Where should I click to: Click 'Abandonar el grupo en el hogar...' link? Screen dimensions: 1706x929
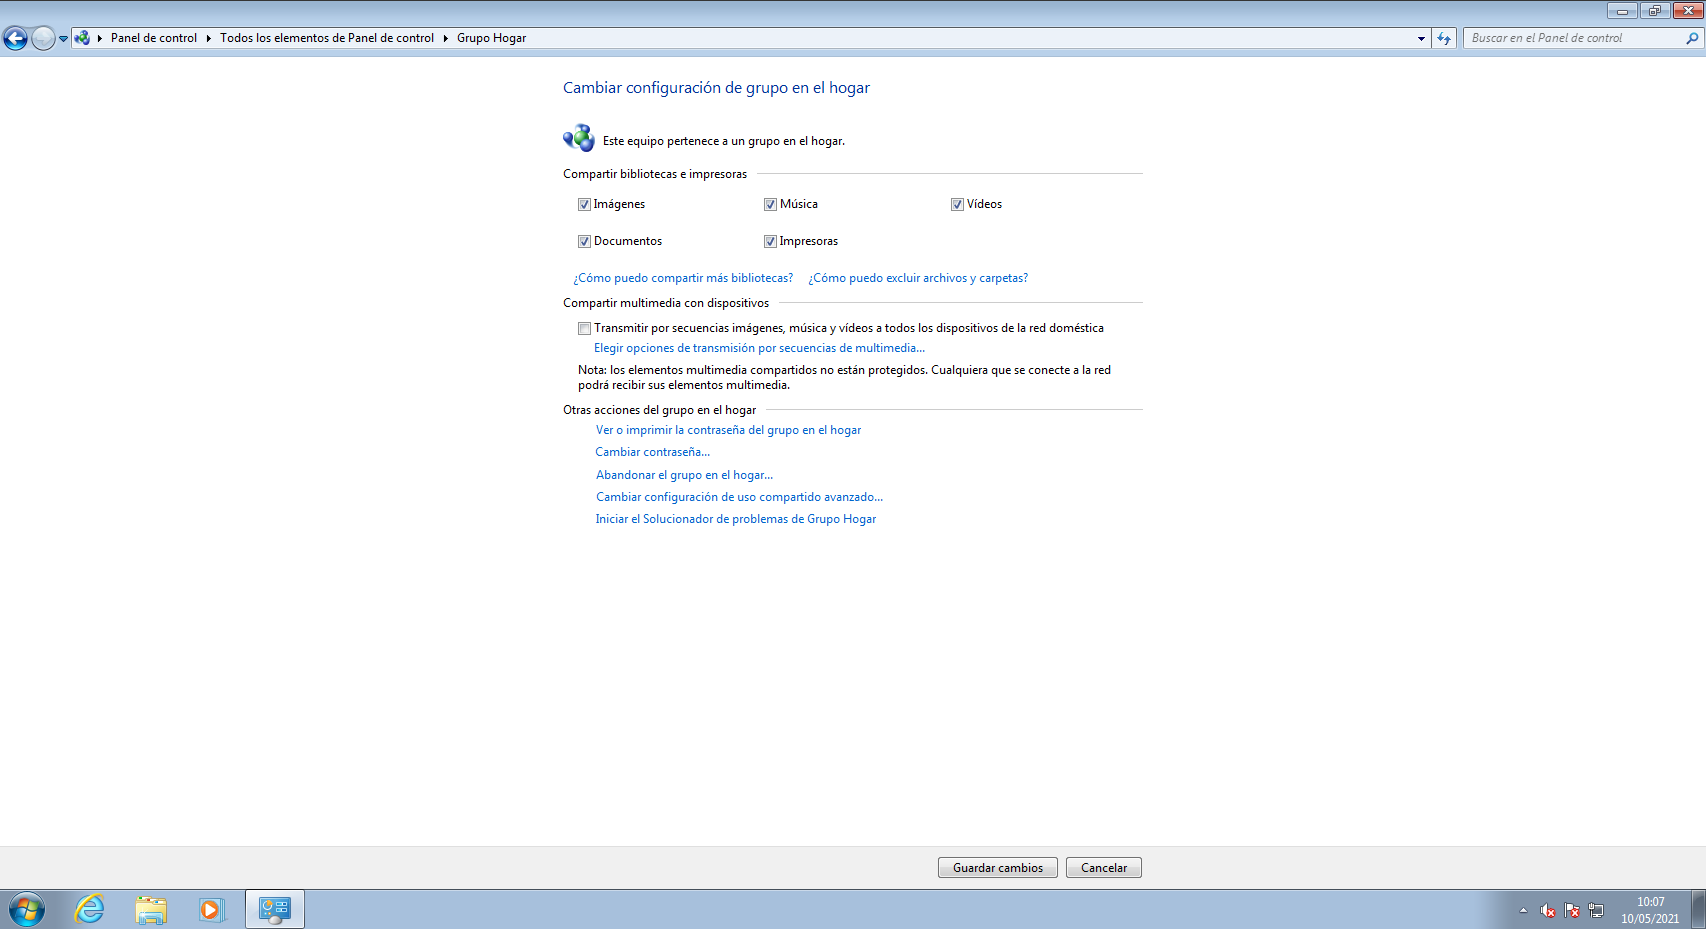tap(684, 475)
